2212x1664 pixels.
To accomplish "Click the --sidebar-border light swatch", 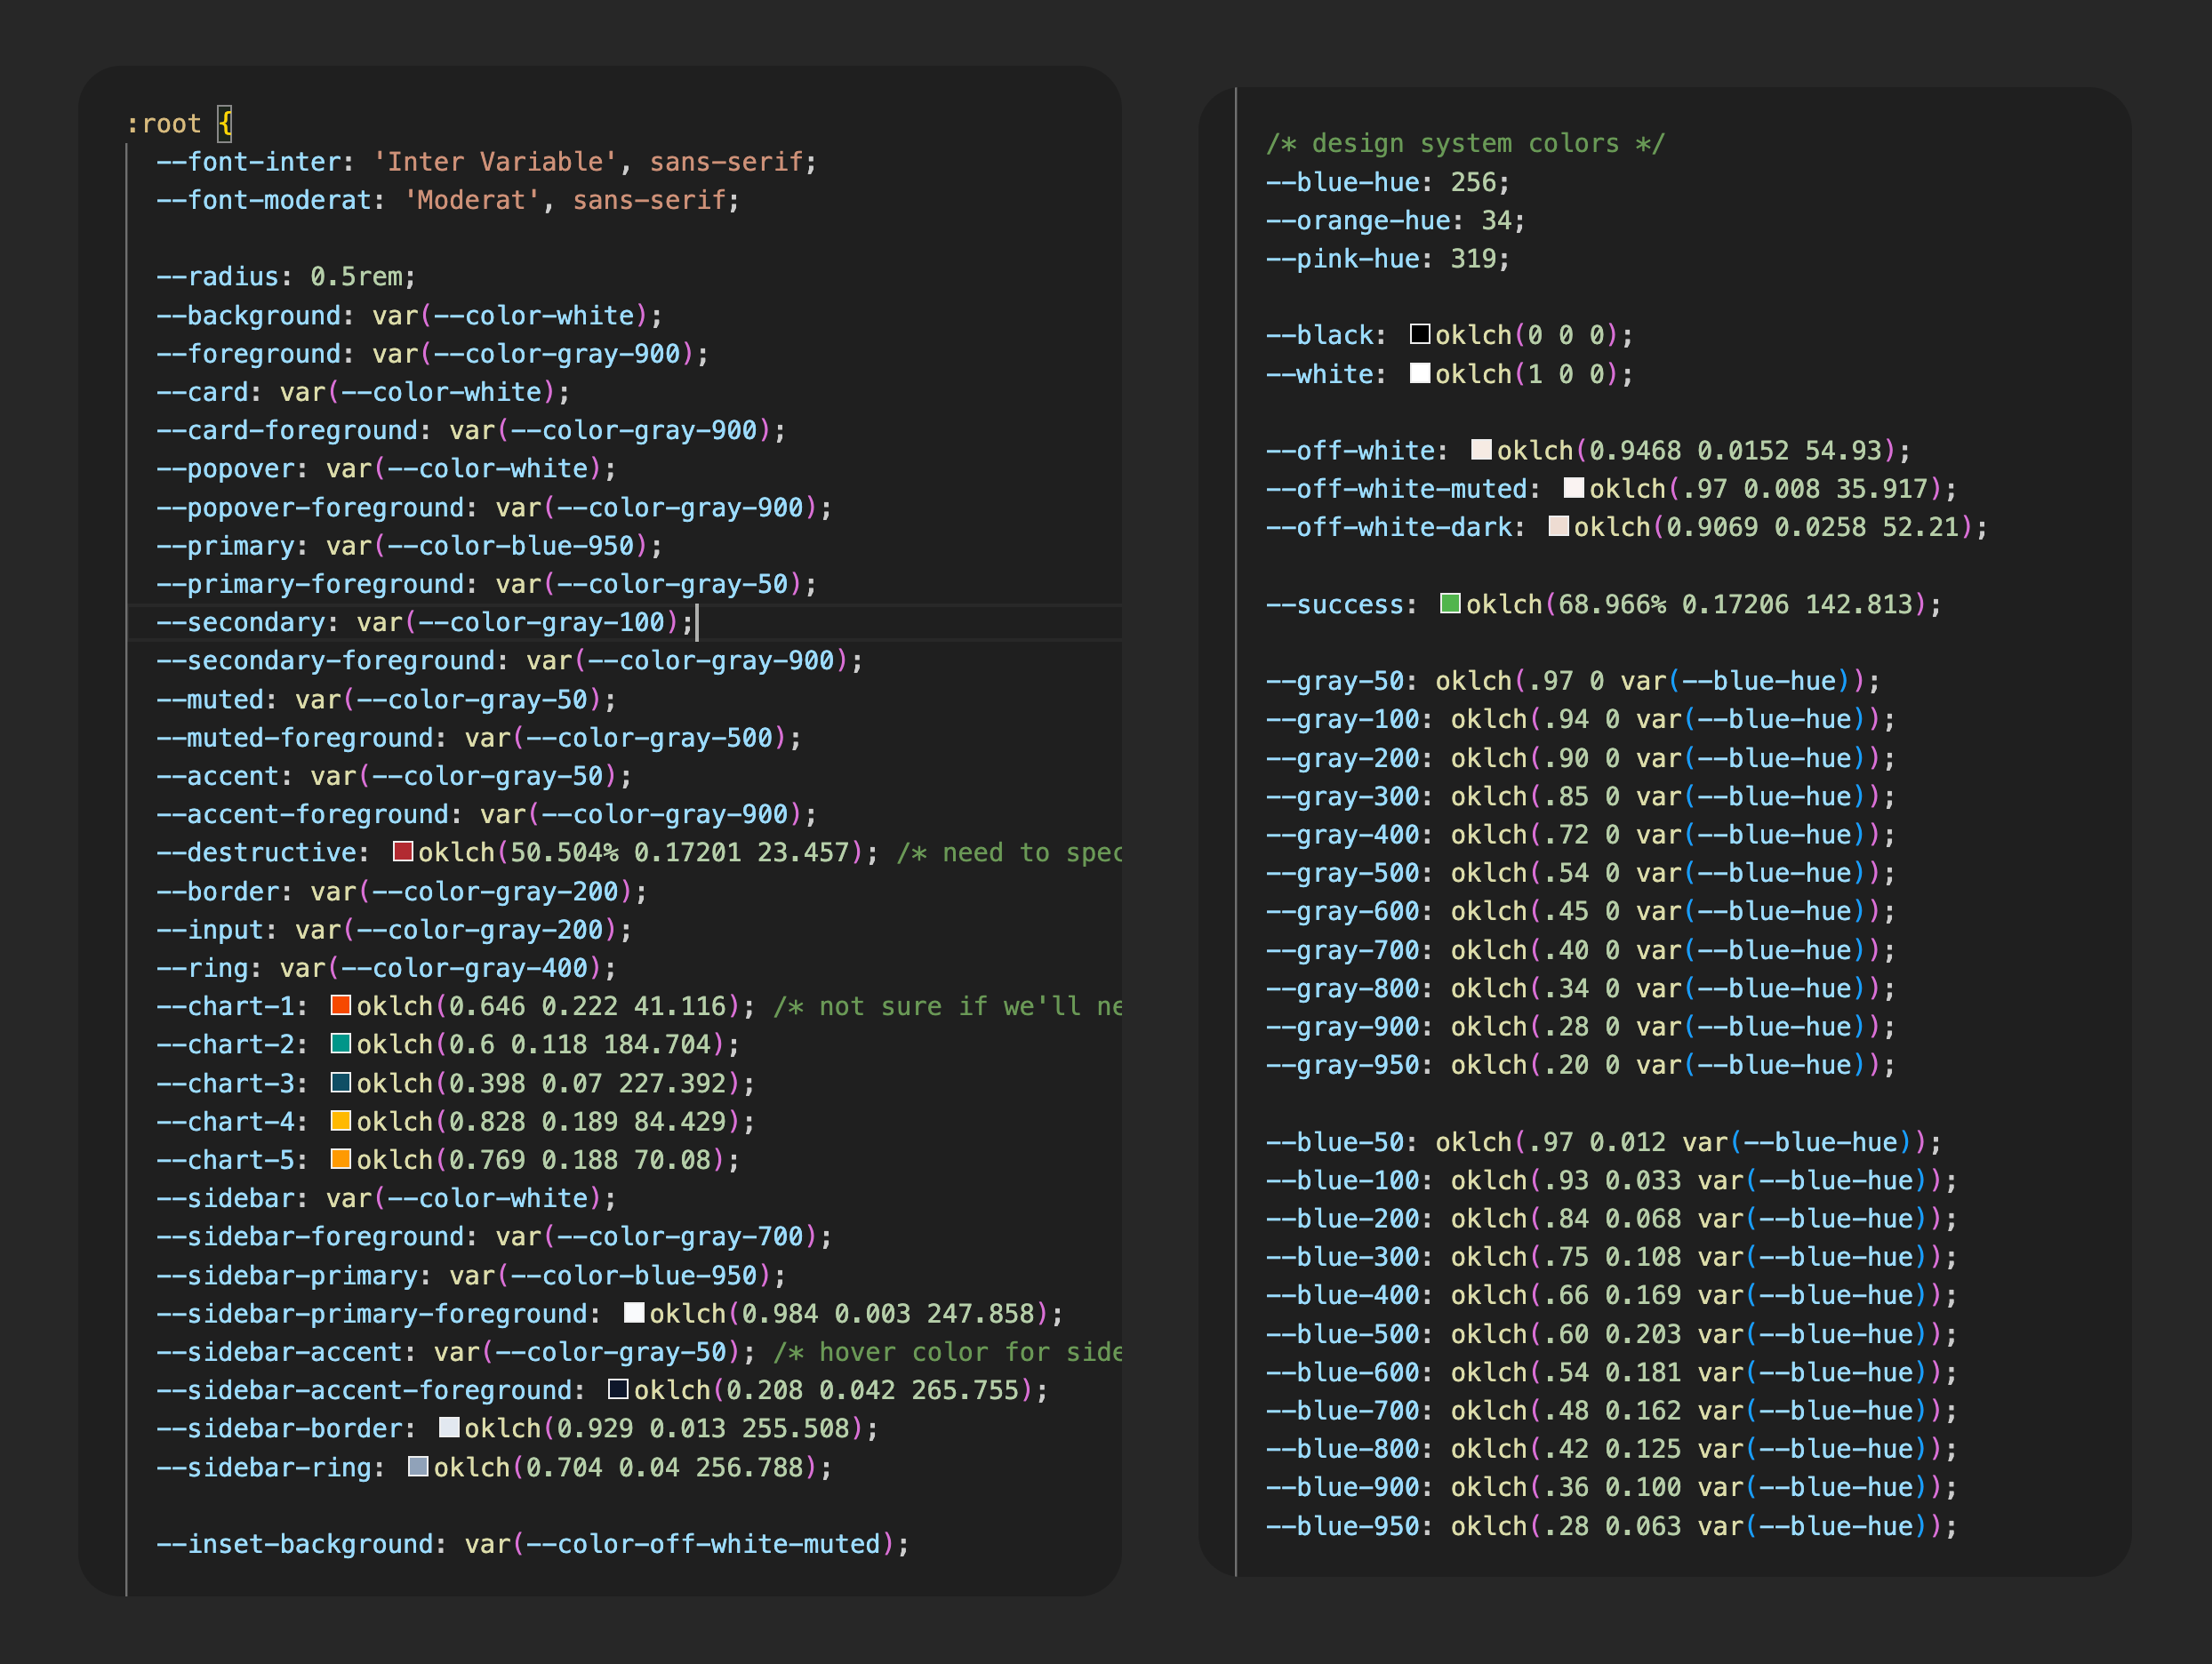I will pyautogui.click(x=449, y=1427).
